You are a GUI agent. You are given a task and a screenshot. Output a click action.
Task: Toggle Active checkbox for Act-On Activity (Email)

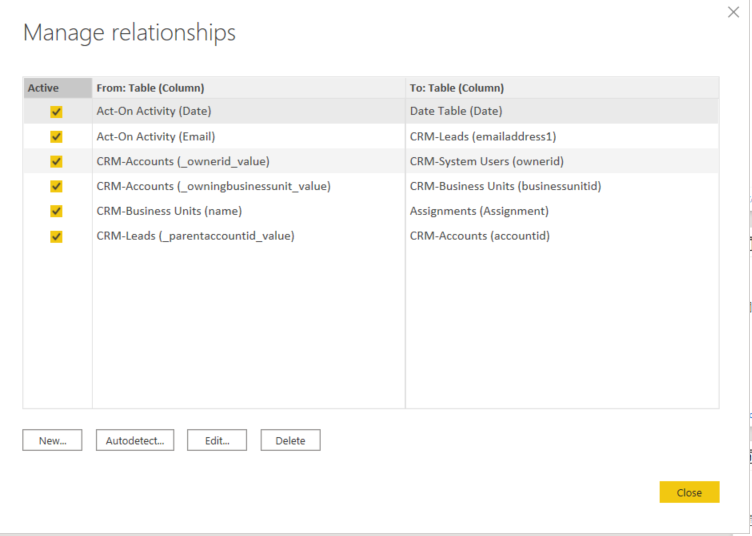pos(56,137)
